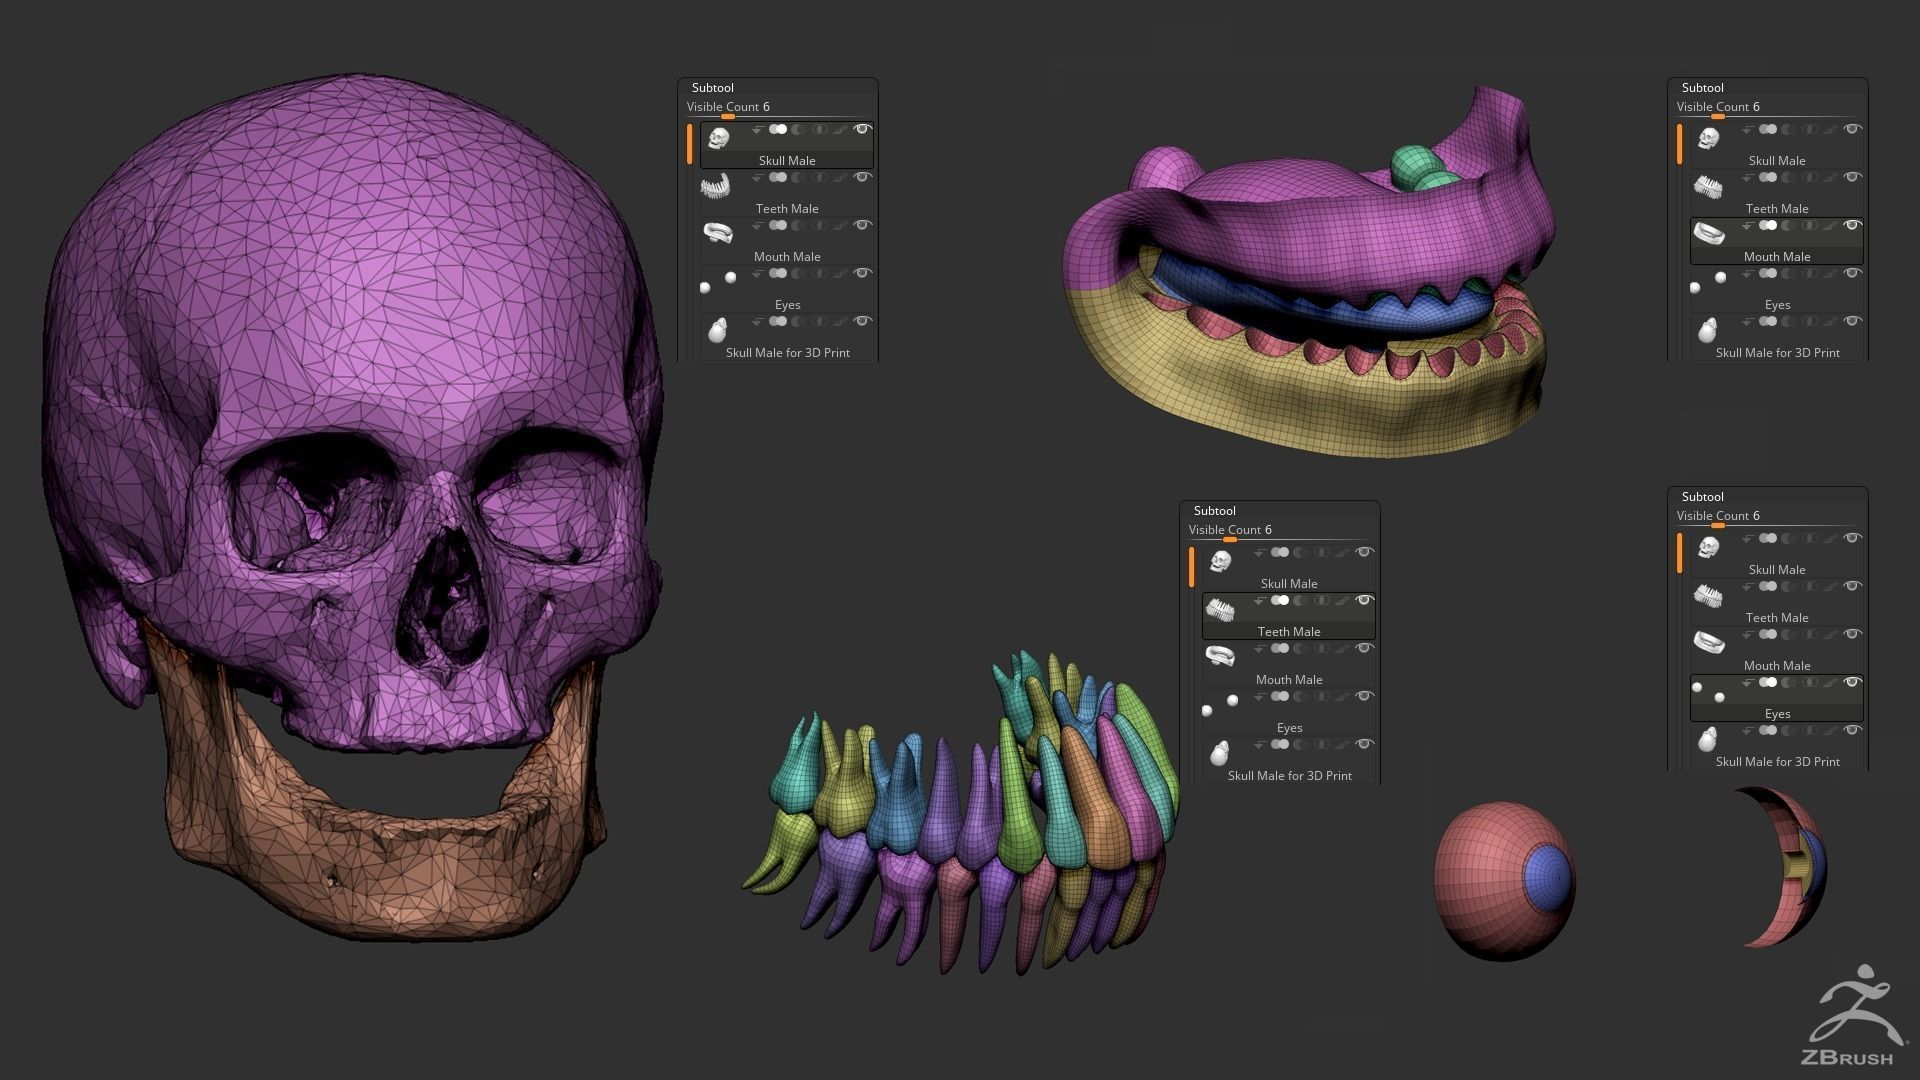This screenshot has height=1080, width=1920.
Task: Set Eyes intersect mode in Mouth-selected panel
Action: (x=1810, y=273)
